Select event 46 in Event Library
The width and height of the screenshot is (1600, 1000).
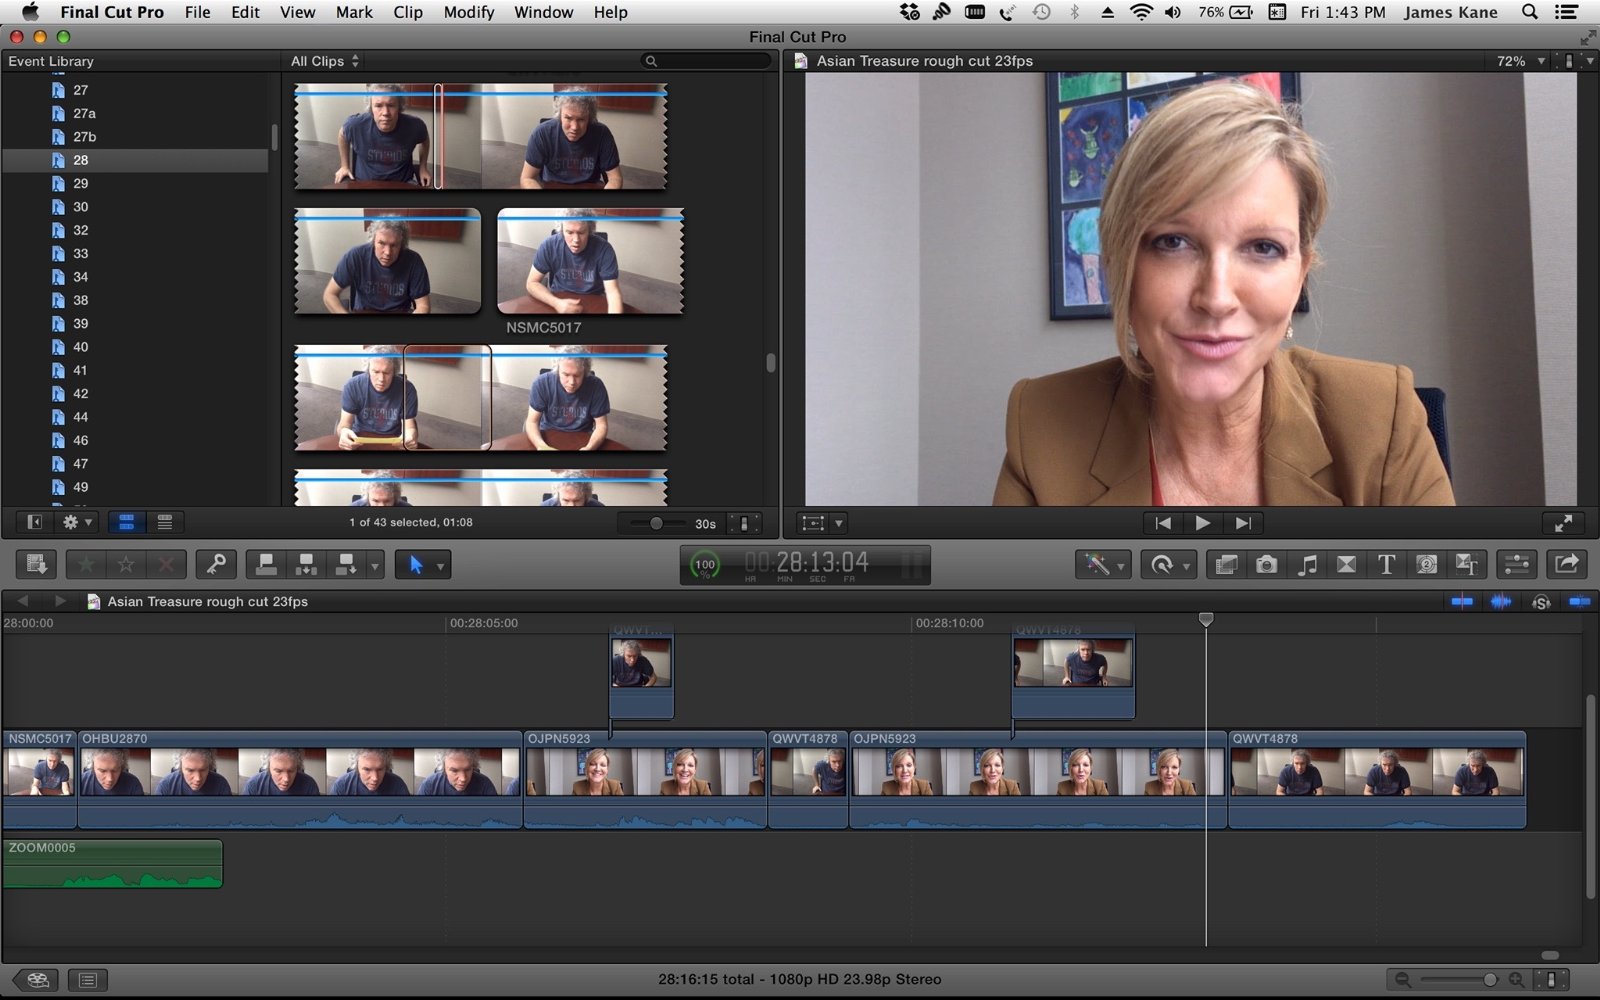coord(136,441)
